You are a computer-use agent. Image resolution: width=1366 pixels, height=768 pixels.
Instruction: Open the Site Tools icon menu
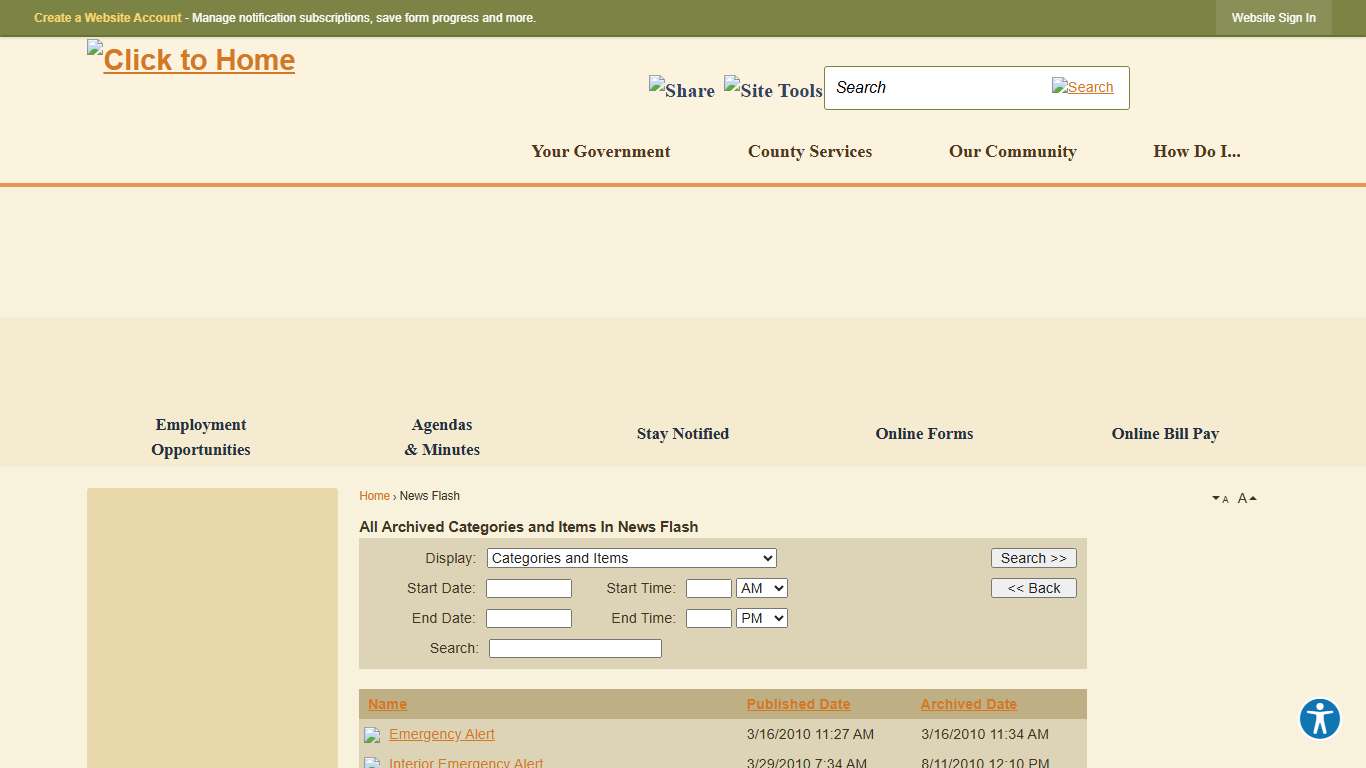pyautogui.click(x=773, y=90)
